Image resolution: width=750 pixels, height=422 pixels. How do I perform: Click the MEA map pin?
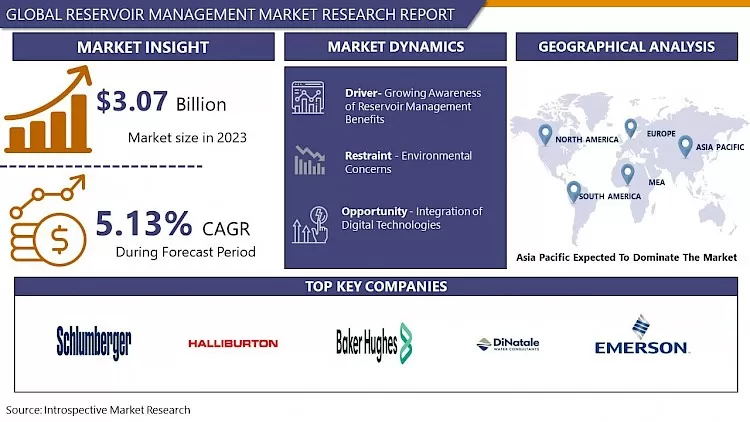click(628, 174)
